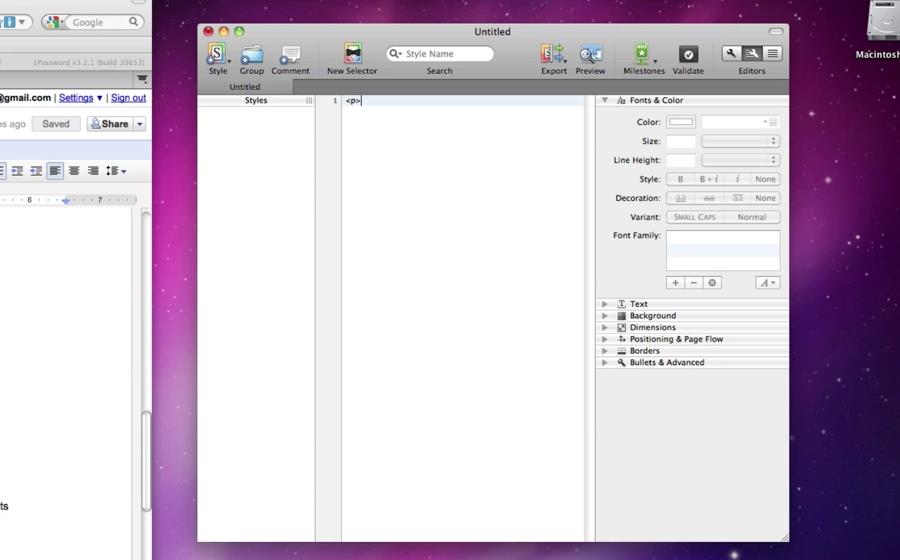Click Increase indent icon in browser document

point(36,171)
